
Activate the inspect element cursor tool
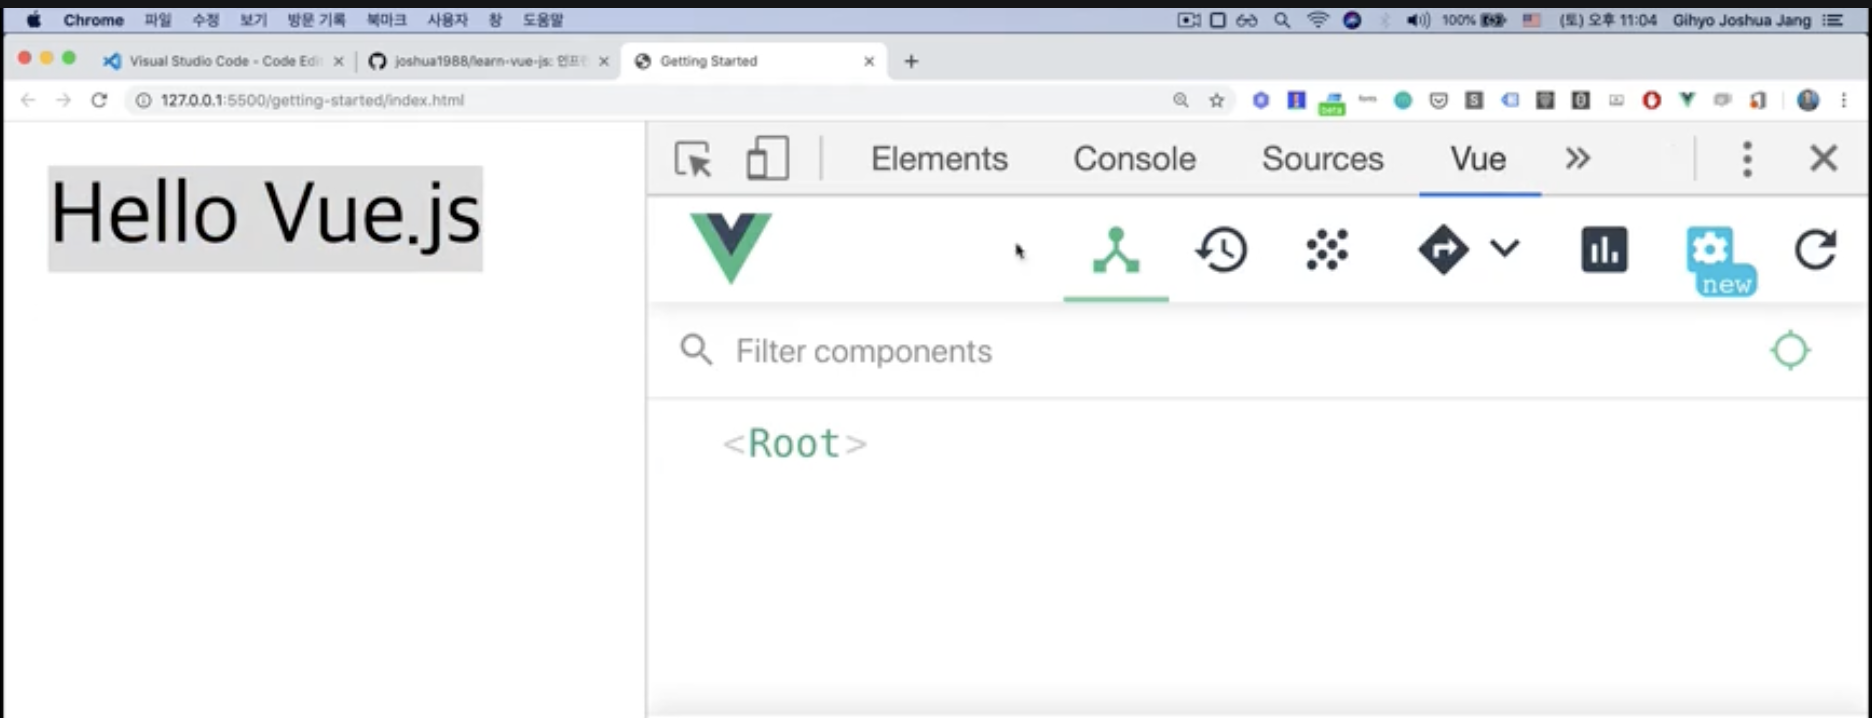[x=693, y=159]
